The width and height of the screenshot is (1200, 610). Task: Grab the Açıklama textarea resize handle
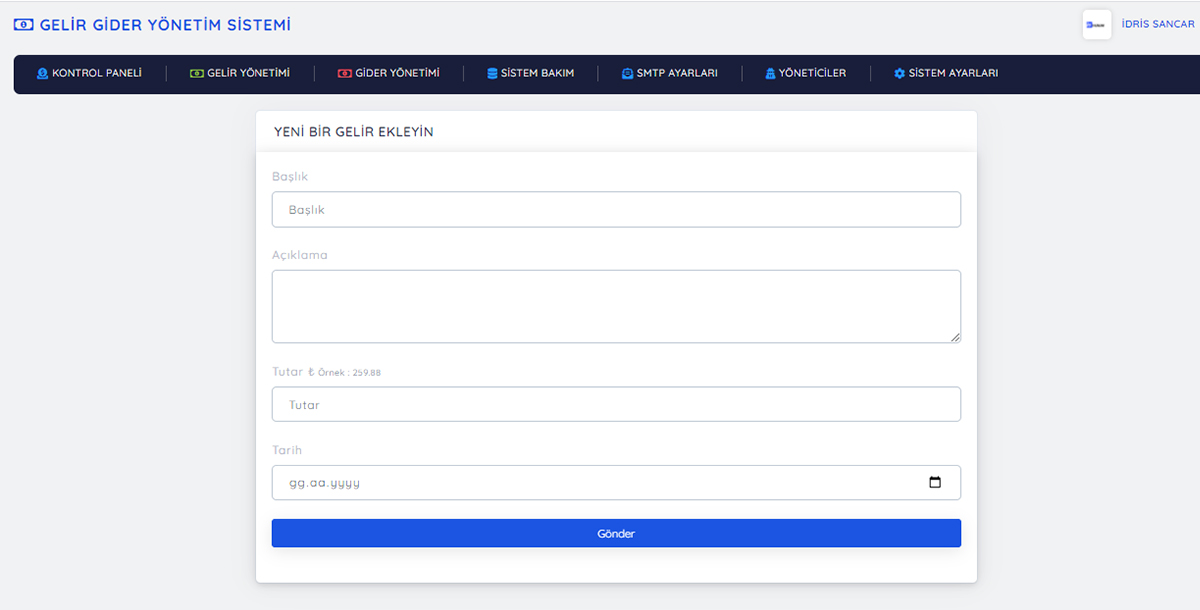(x=956, y=338)
